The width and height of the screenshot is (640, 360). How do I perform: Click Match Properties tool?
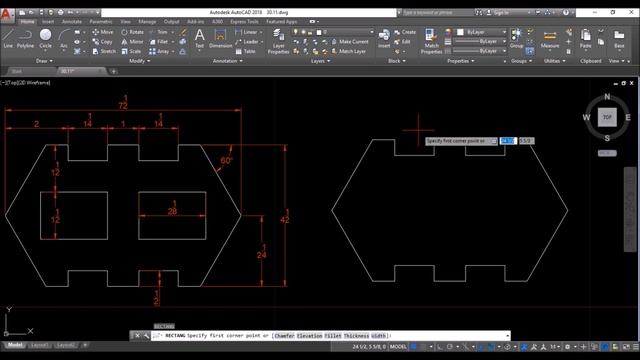point(431,41)
